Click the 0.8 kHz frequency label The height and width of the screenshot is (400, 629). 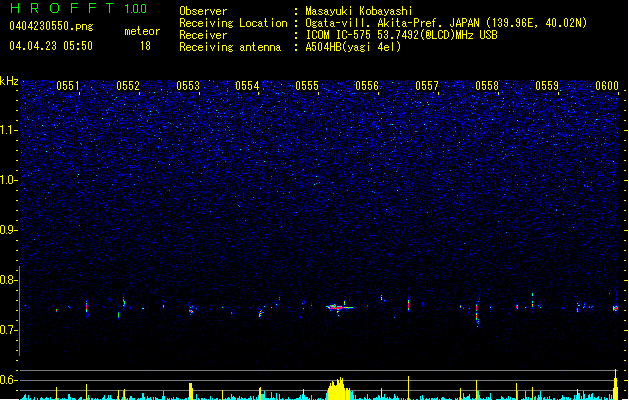click(8, 280)
